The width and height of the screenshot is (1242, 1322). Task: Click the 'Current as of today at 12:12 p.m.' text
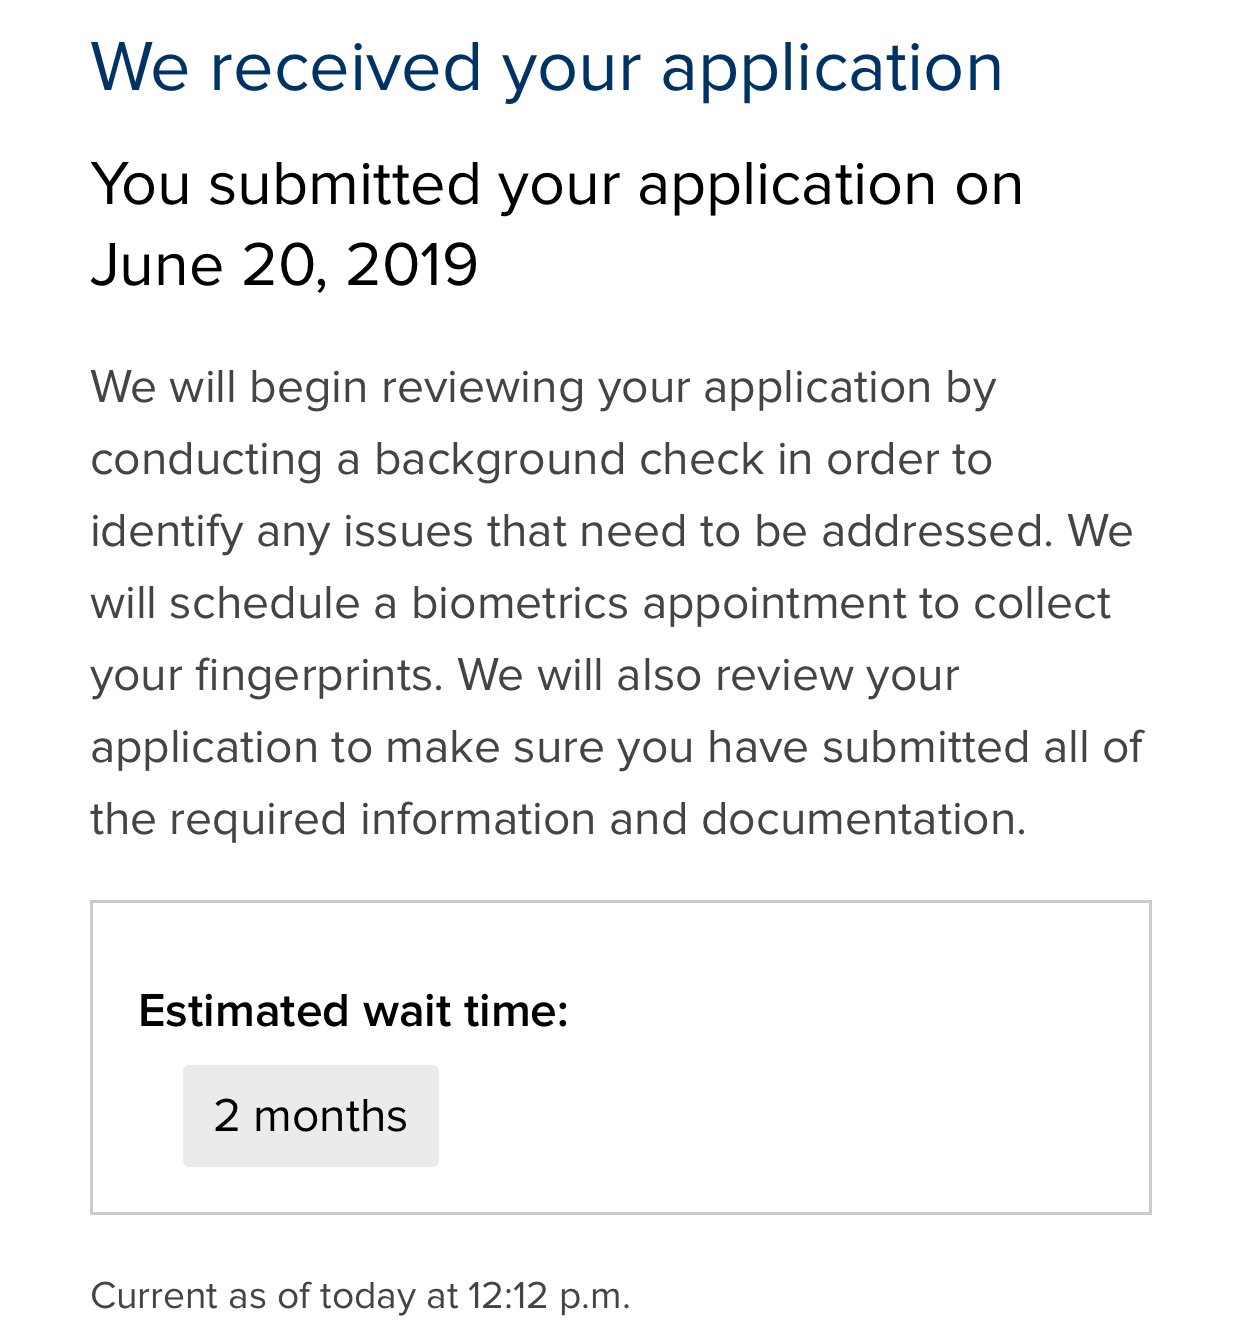point(360,1295)
